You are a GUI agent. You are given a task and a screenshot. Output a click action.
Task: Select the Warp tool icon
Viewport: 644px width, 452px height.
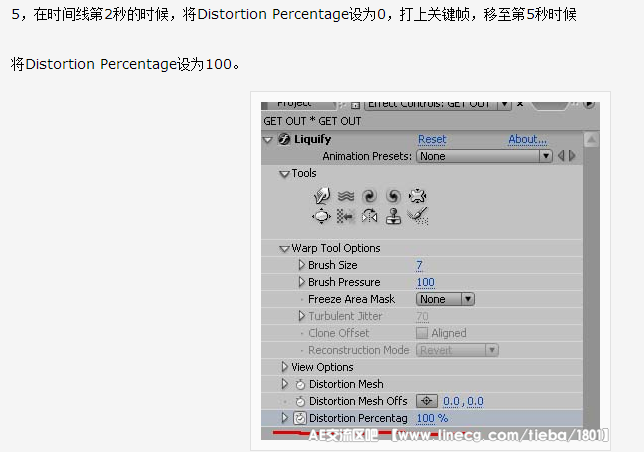(x=322, y=196)
